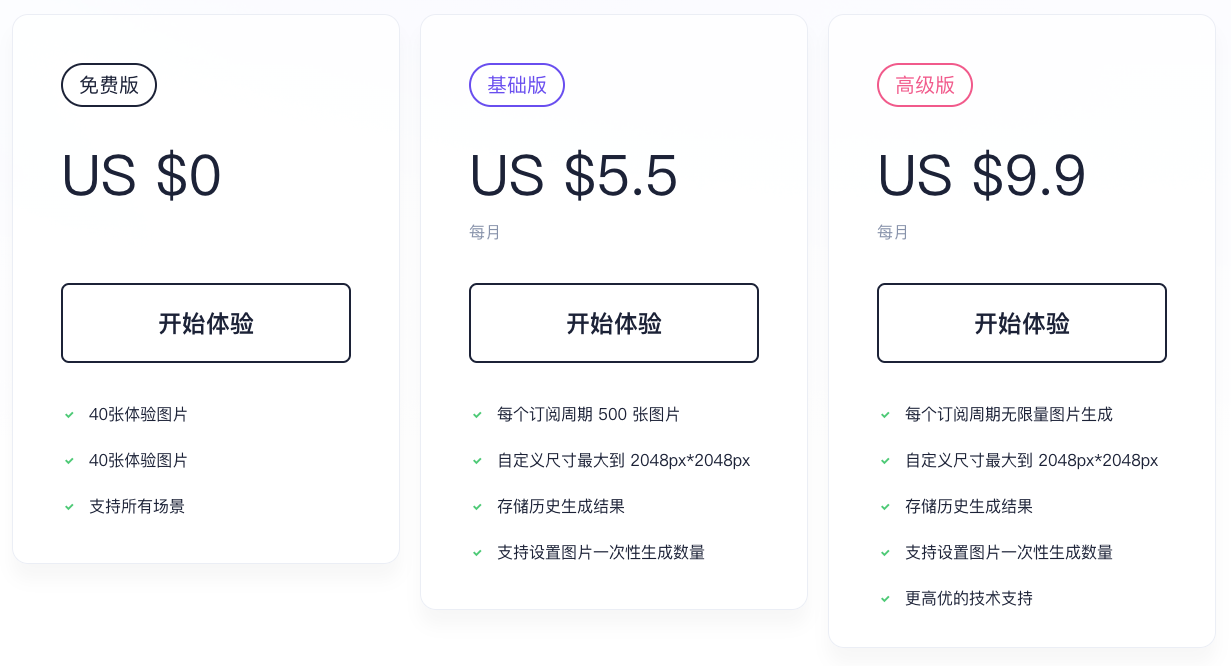The image size is (1231, 666).
Task: Click 开始体验 on the 高级版 plan
Action: [1021, 323]
